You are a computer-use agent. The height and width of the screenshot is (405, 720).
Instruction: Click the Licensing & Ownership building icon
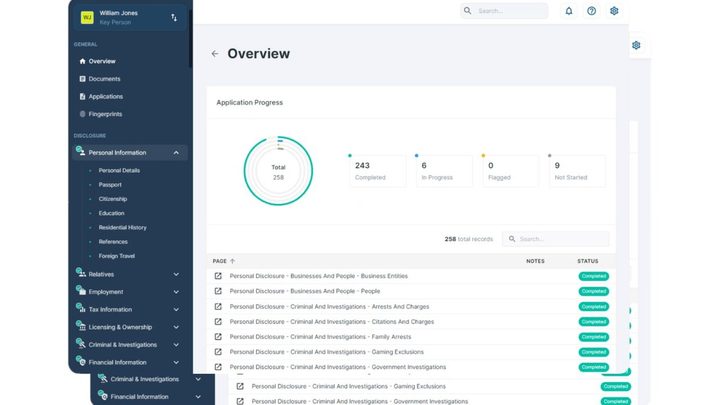[x=81, y=326]
